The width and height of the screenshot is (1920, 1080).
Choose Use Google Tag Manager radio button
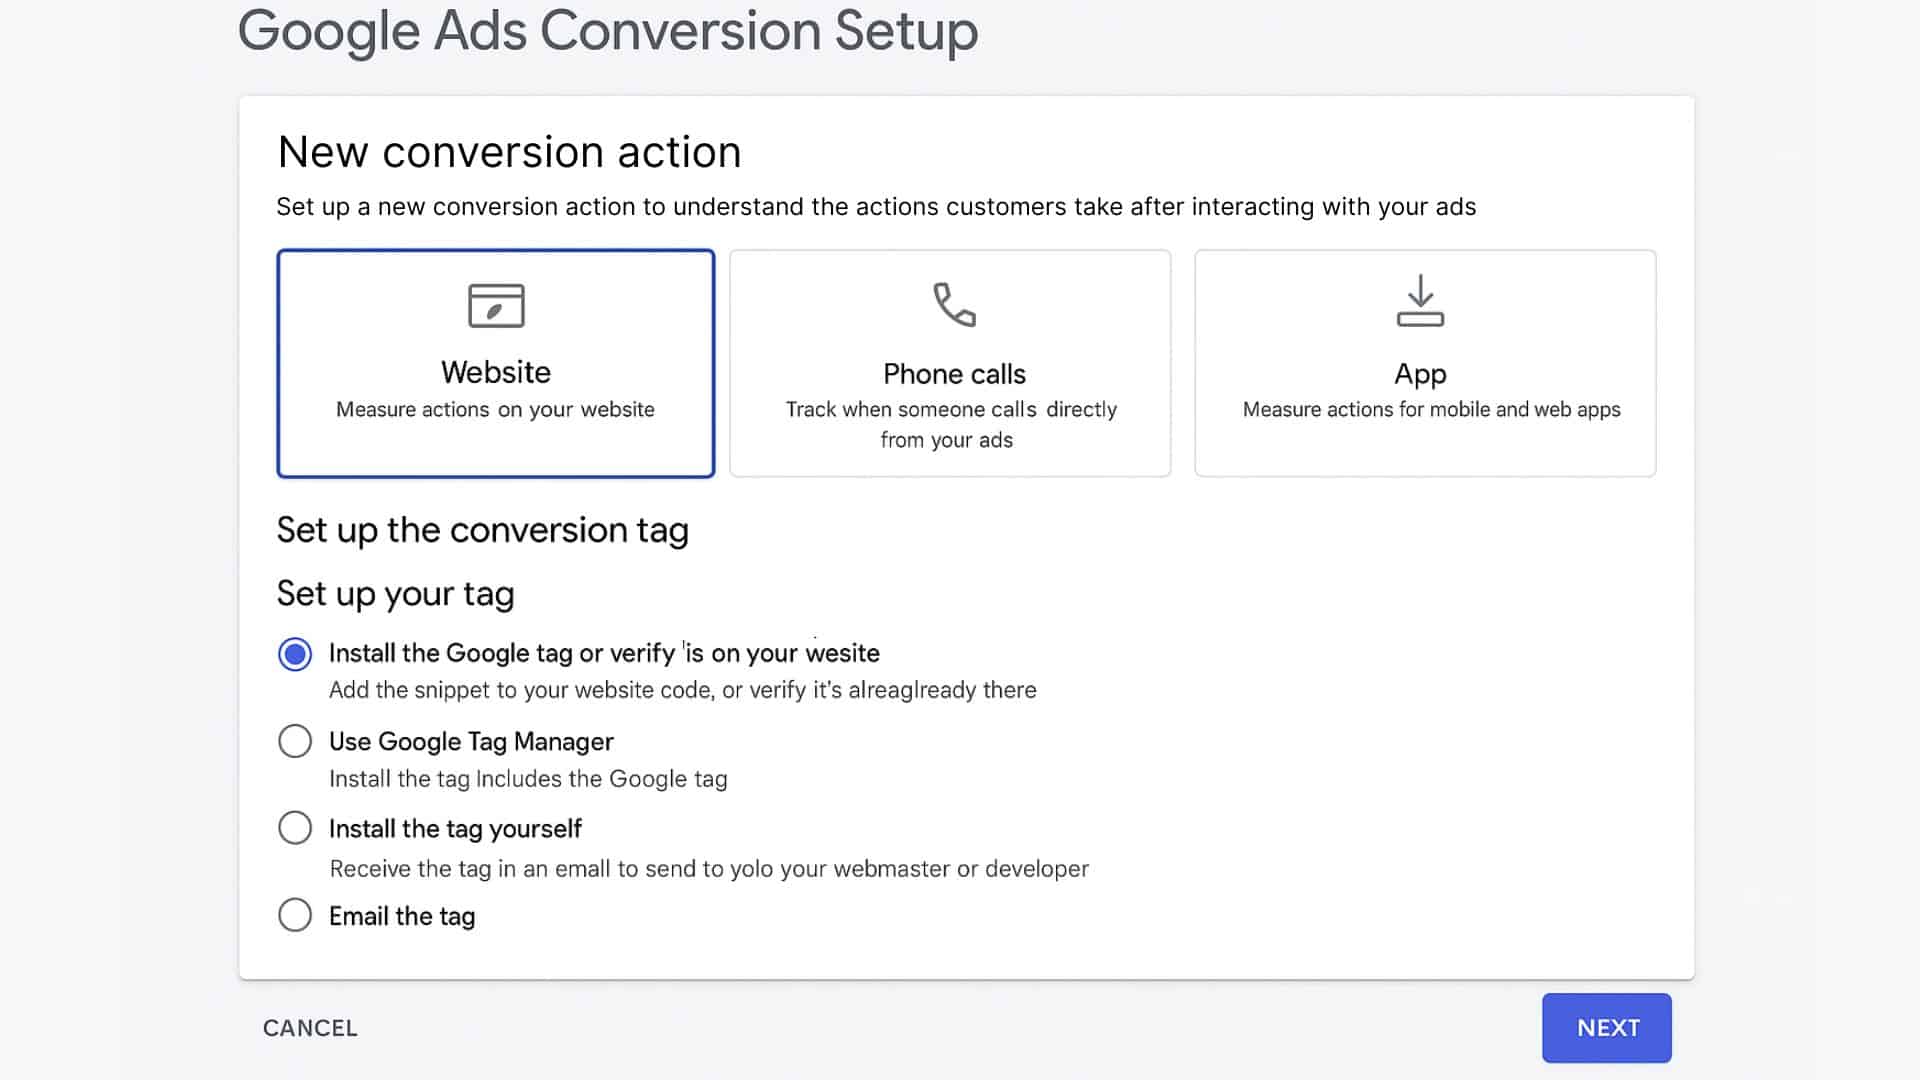[x=295, y=741]
